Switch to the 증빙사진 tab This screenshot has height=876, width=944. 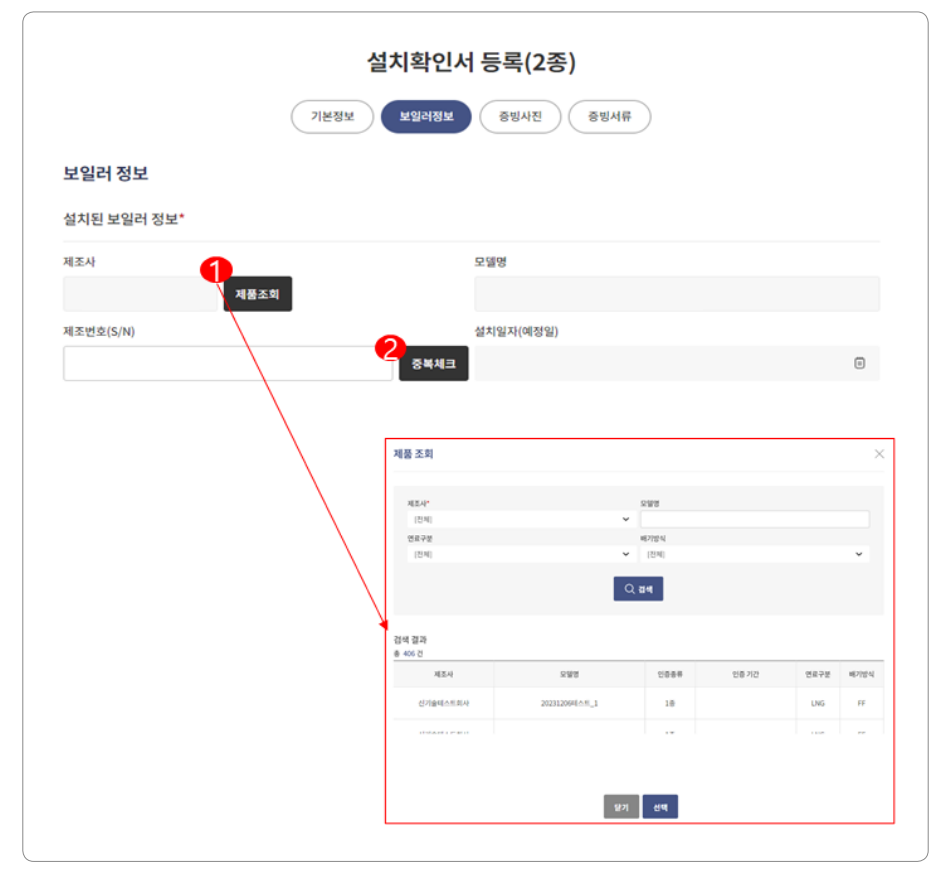[520, 116]
